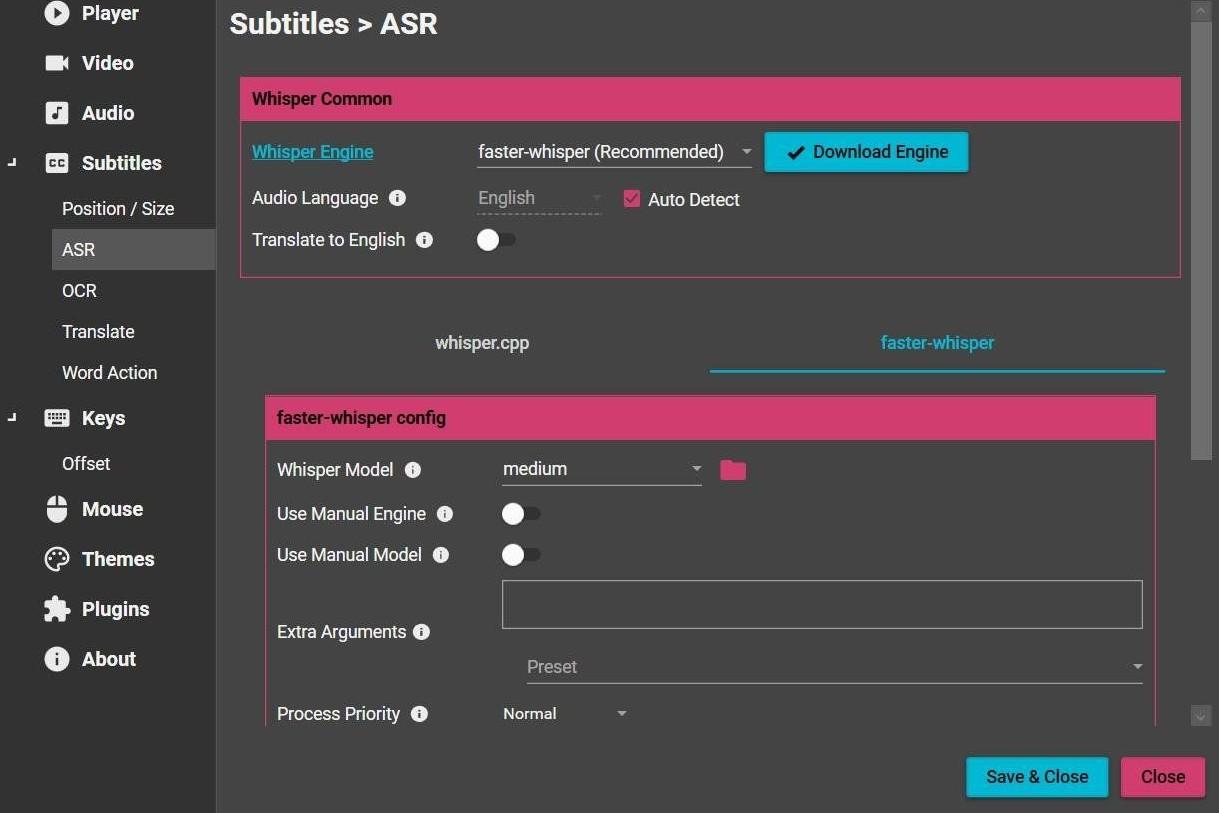
Task: Open Mouse settings via mouse icon
Action: (x=57, y=509)
